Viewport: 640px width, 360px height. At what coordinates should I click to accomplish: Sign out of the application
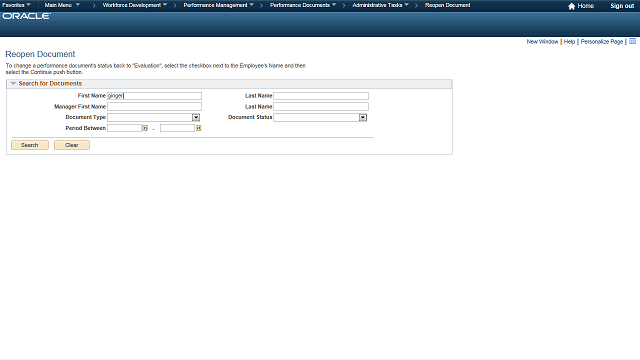pyautogui.click(x=622, y=6)
